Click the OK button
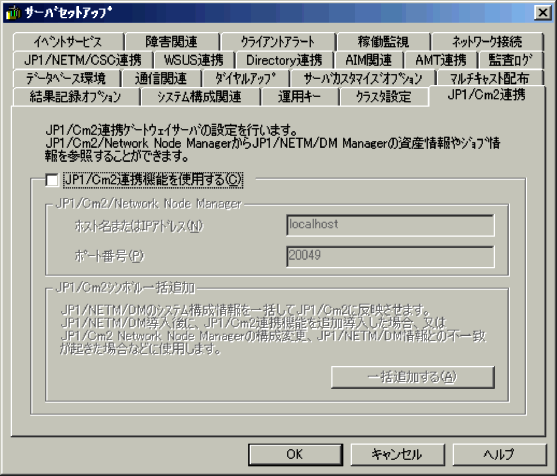557x476 pixels. pos(295,454)
